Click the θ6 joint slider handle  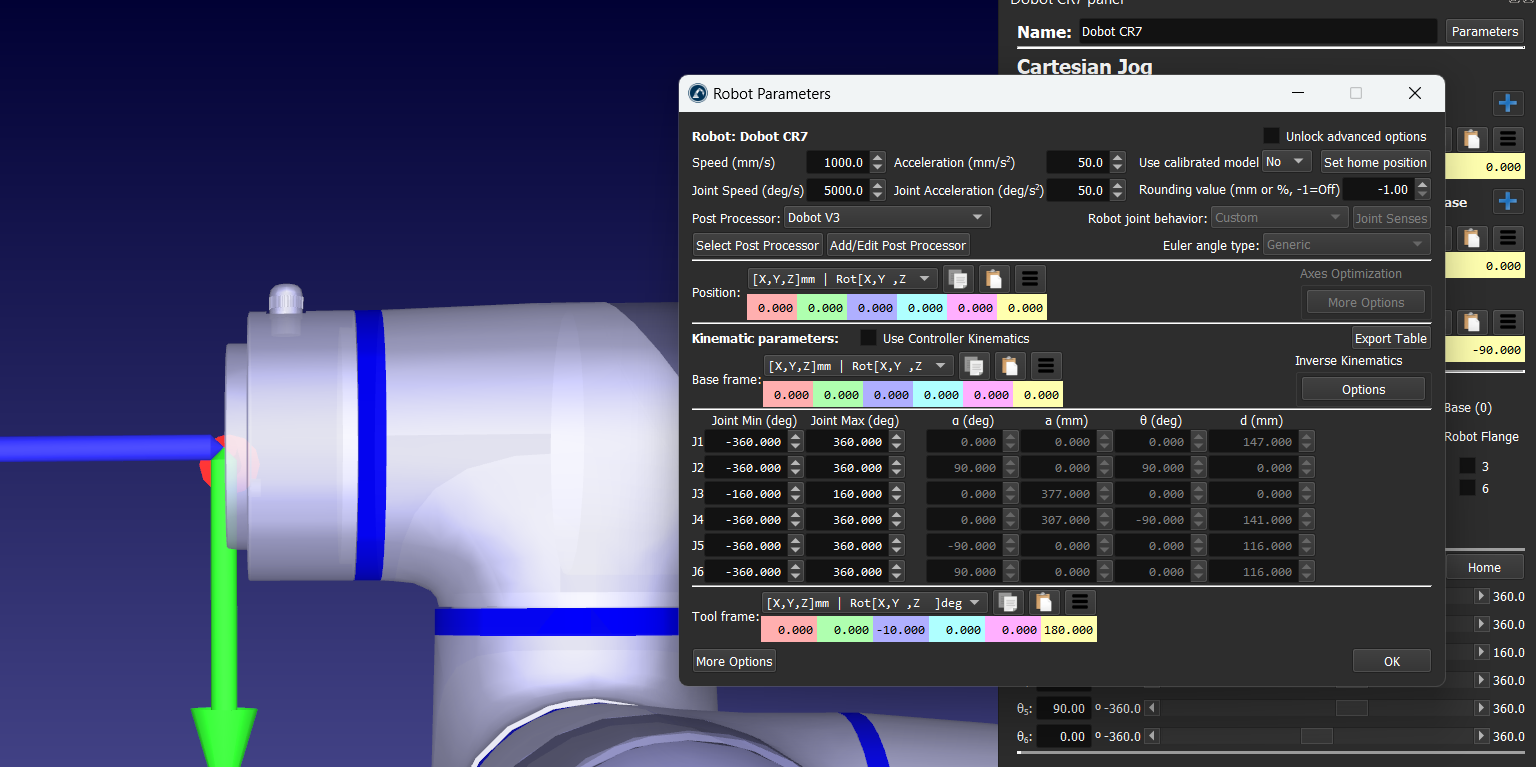pos(1316,736)
